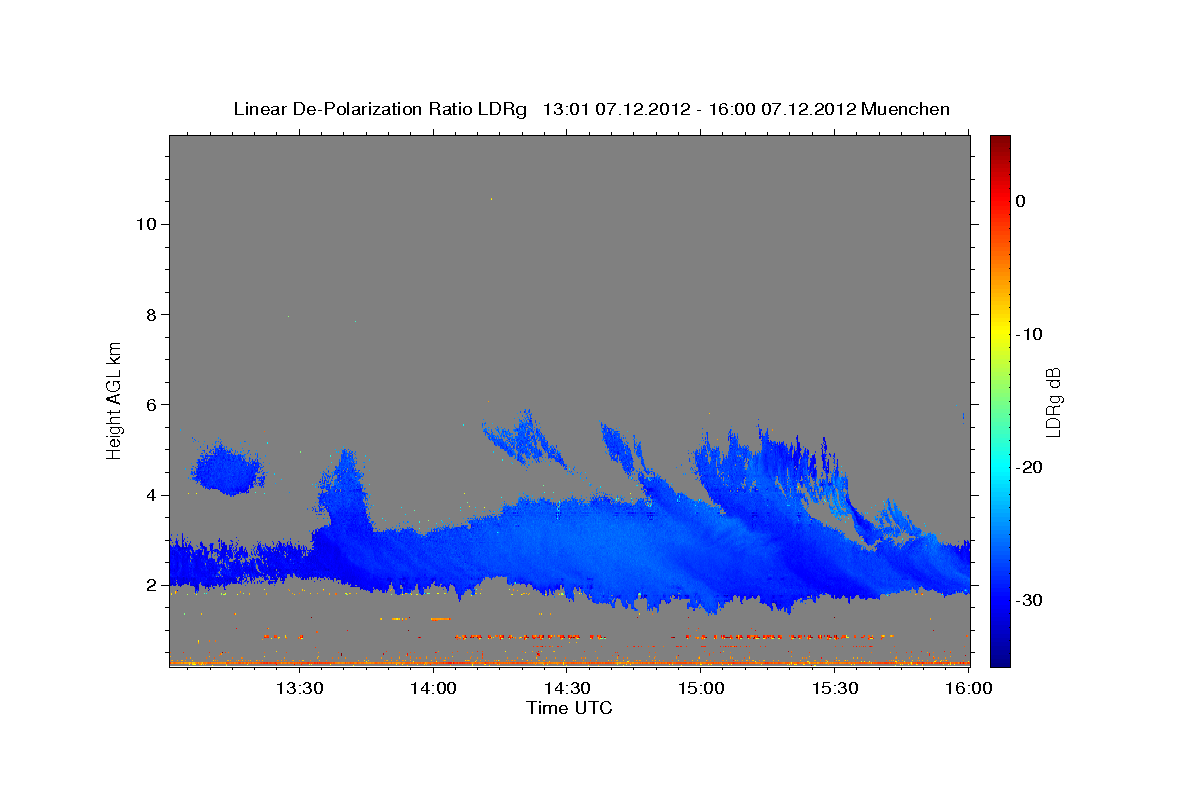Click the height tick label 10
The width and height of the screenshot is (1200, 800).
coord(146,224)
